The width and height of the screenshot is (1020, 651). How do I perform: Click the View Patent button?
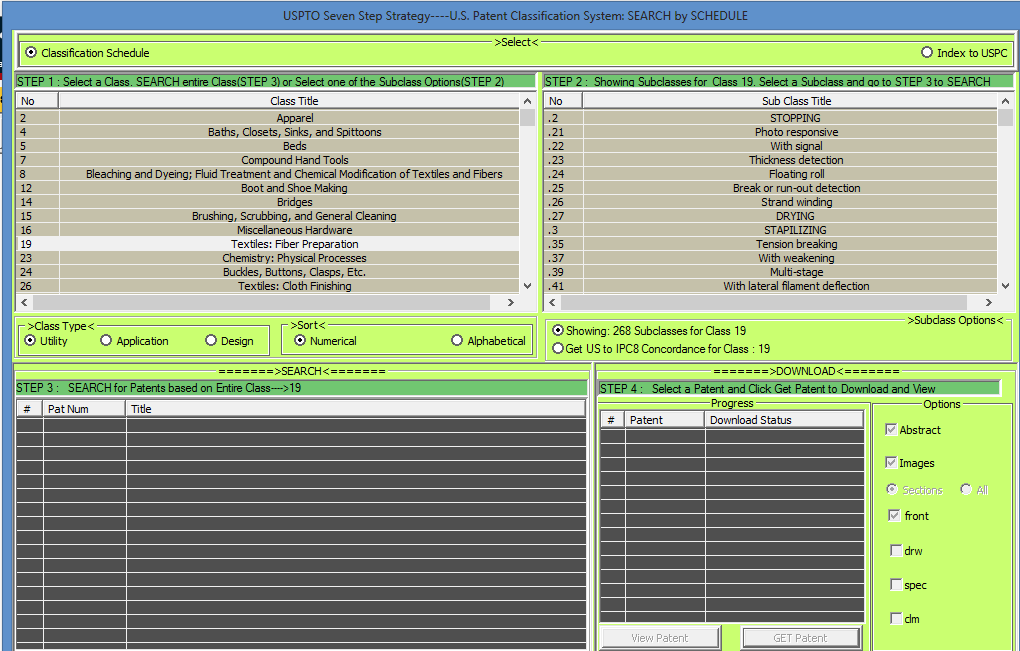660,638
